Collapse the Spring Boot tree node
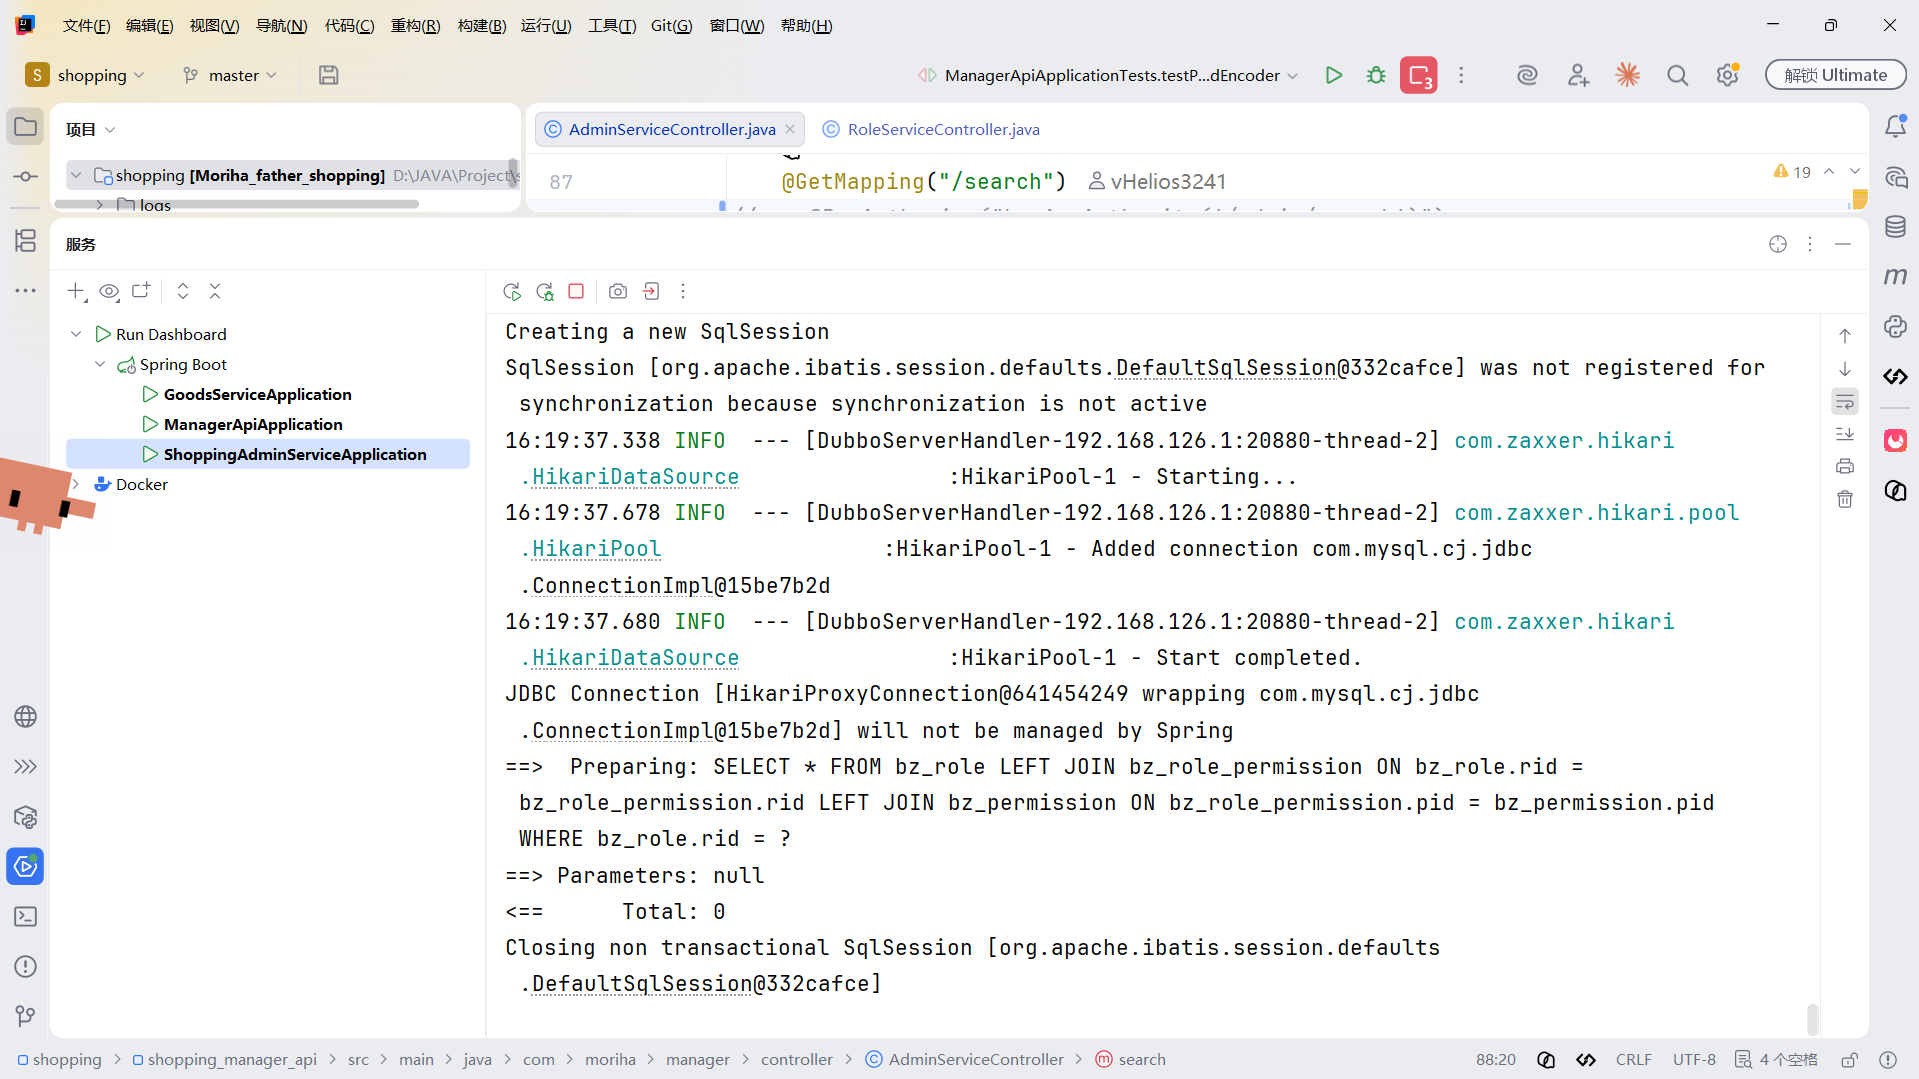This screenshot has height=1079, width=1919. pos(100,364)
